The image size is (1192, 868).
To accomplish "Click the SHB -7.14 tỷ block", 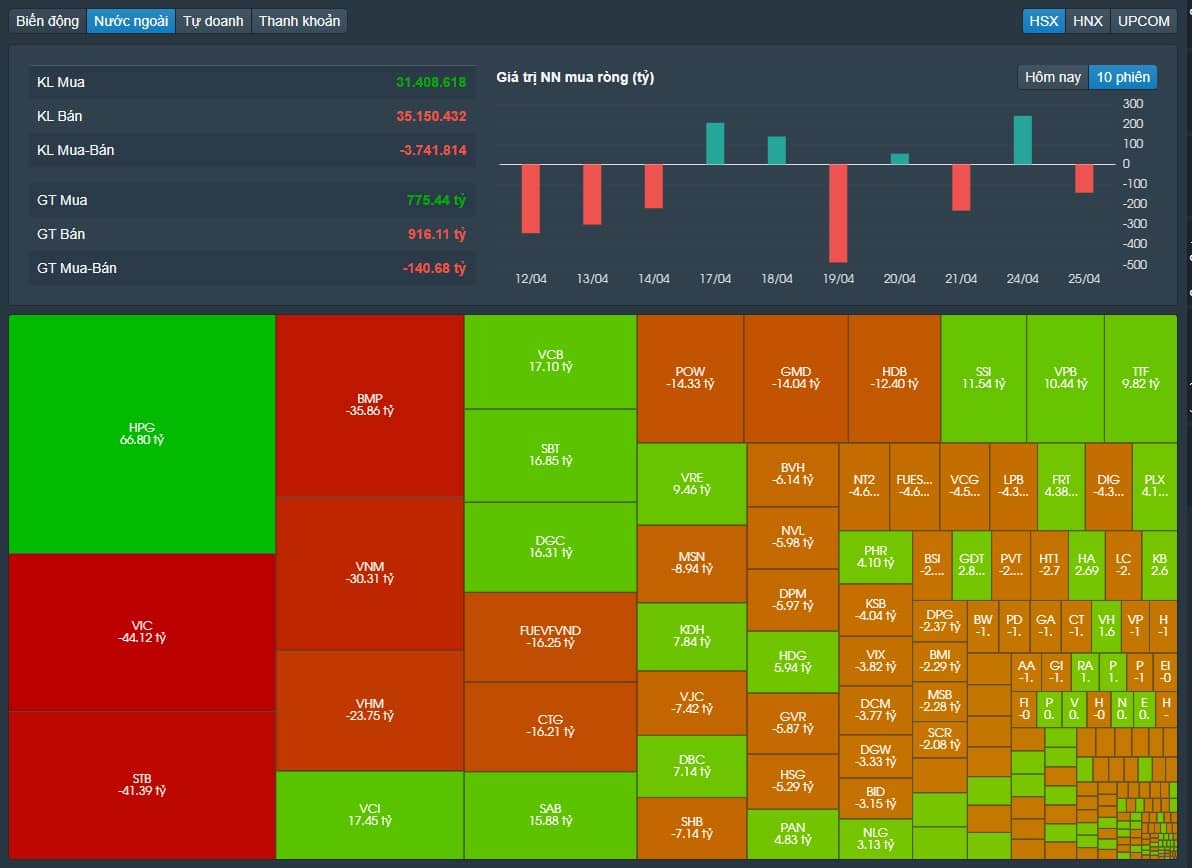I will pyautogui.click(x=692, y=828).
